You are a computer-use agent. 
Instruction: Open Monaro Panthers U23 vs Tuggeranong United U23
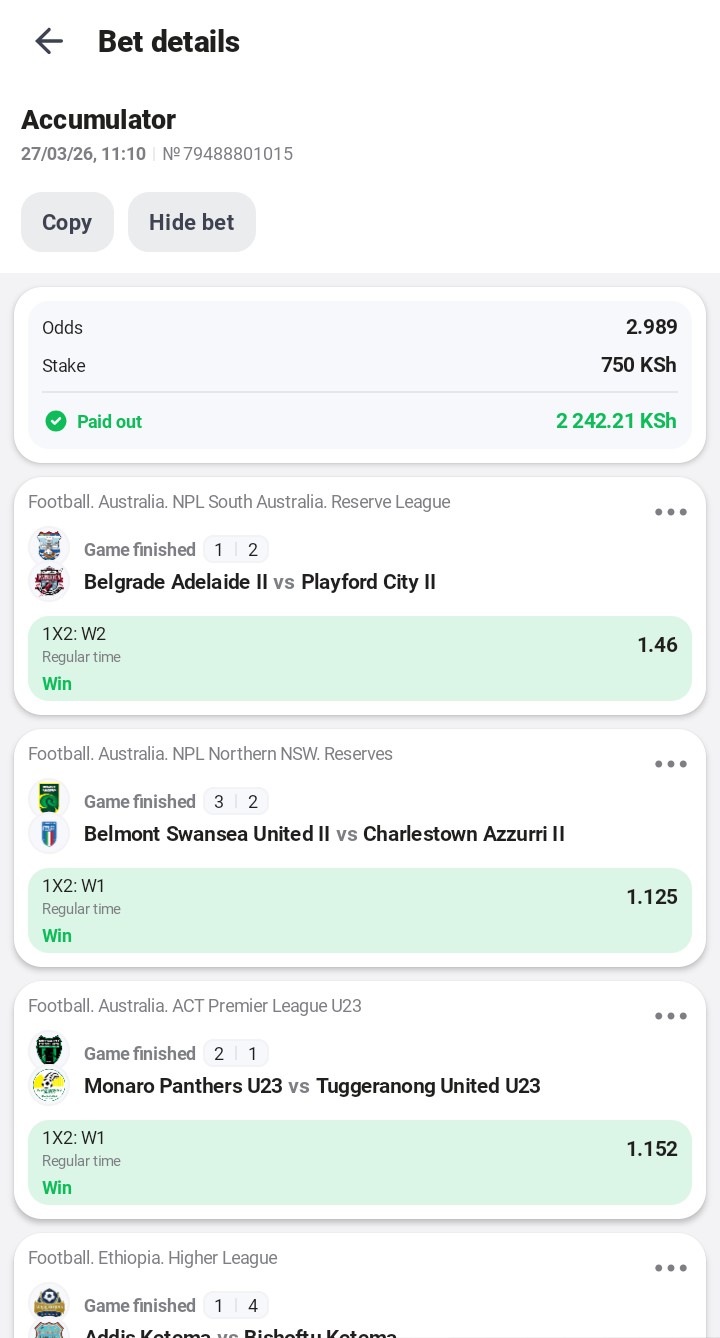tap(312, 1086)
